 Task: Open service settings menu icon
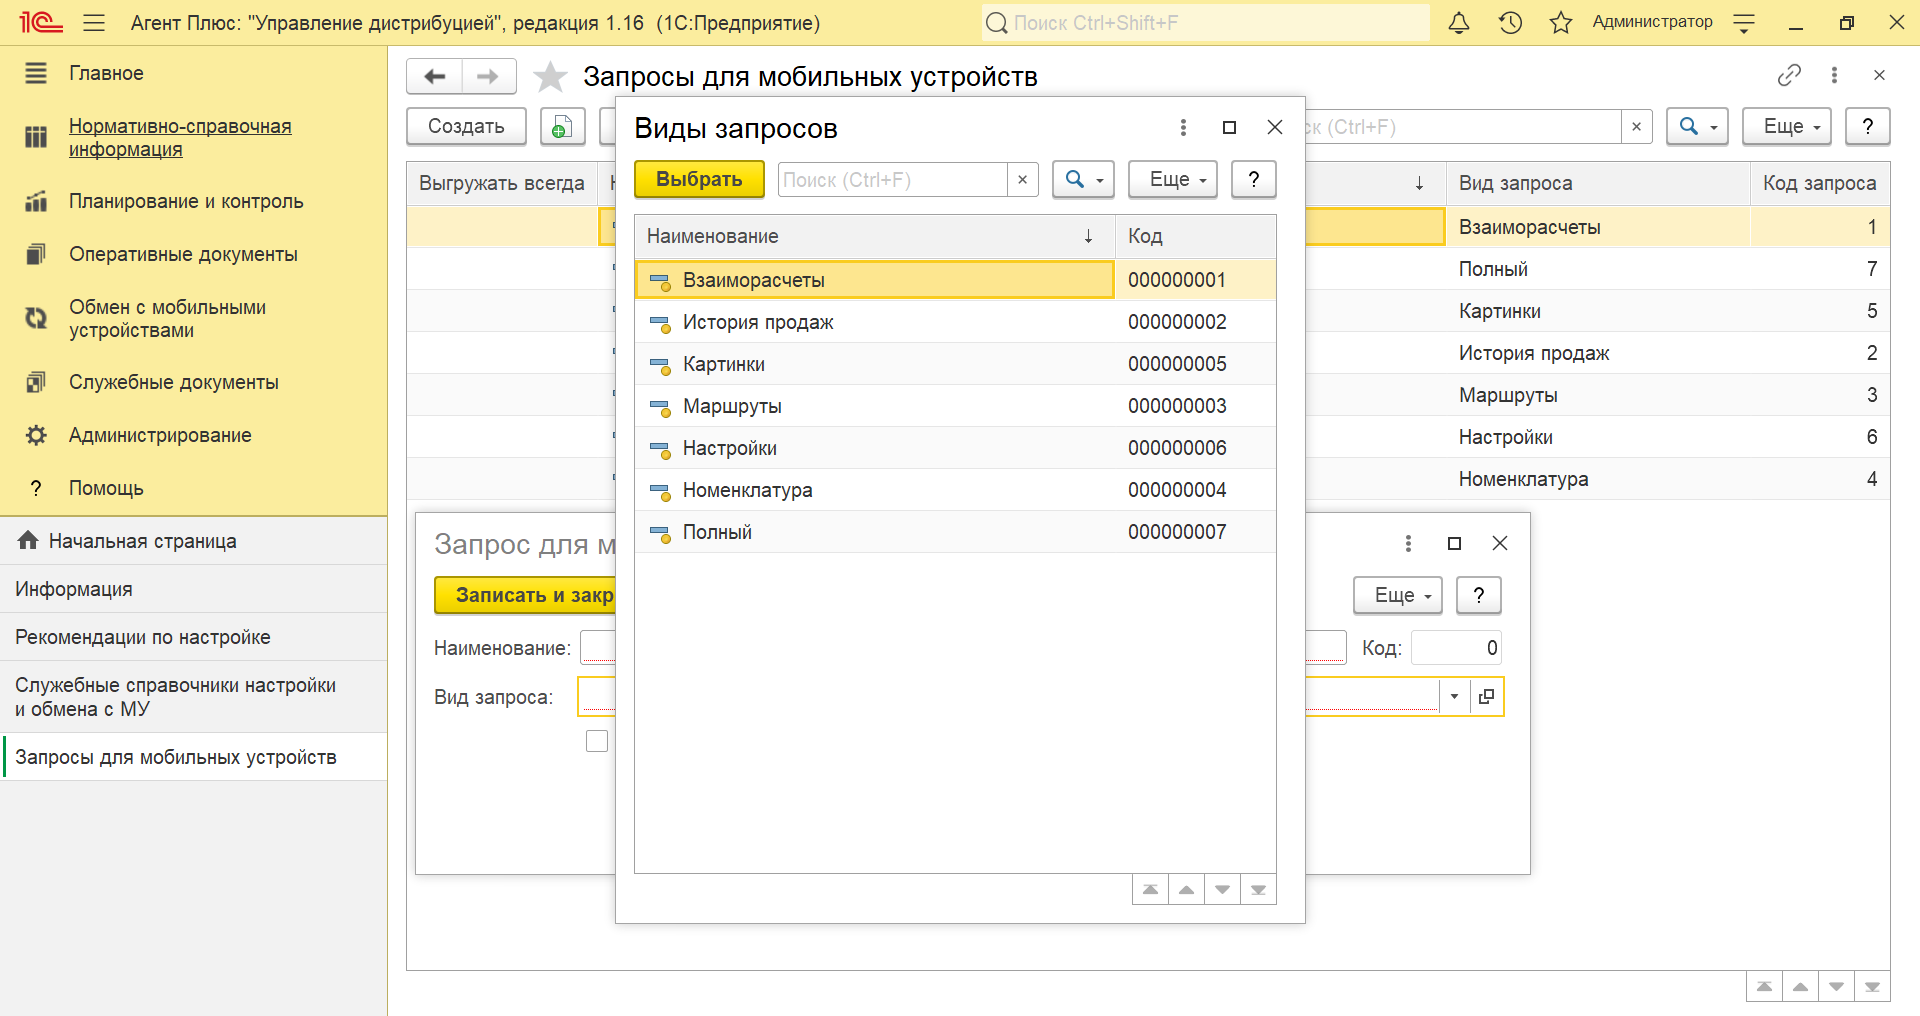click(x=1744, y=23)
